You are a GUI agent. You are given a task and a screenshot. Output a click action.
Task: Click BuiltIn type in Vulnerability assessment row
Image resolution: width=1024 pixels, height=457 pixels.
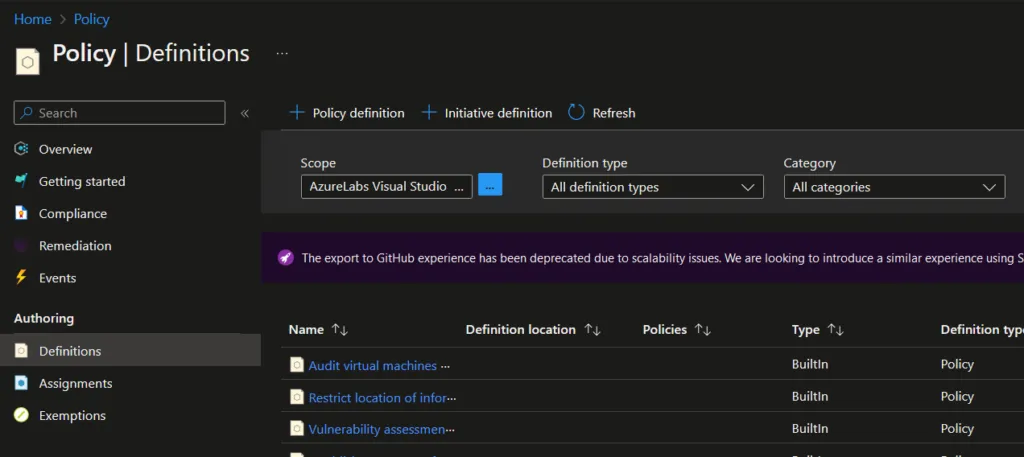(x=810, y=428)
